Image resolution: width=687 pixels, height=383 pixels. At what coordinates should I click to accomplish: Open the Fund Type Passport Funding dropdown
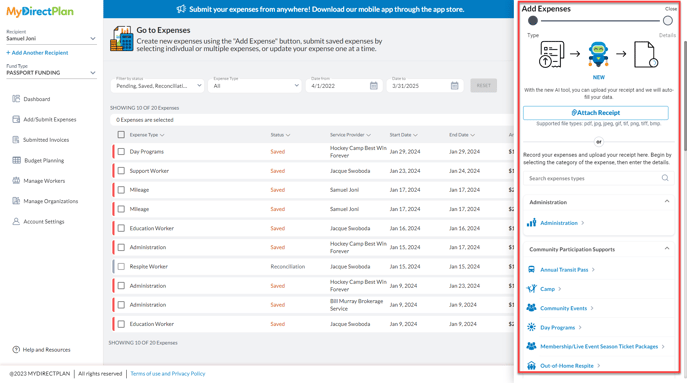[51, 73]
